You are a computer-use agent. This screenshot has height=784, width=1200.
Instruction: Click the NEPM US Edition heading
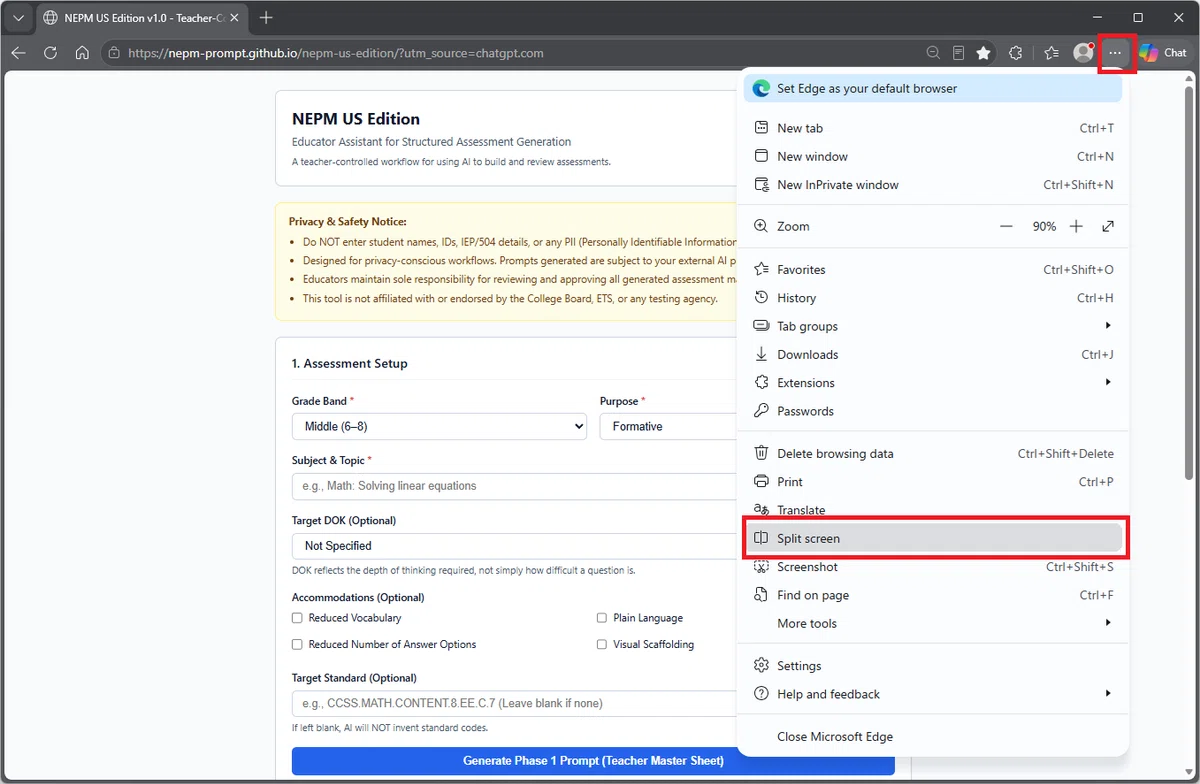[356, 119]
